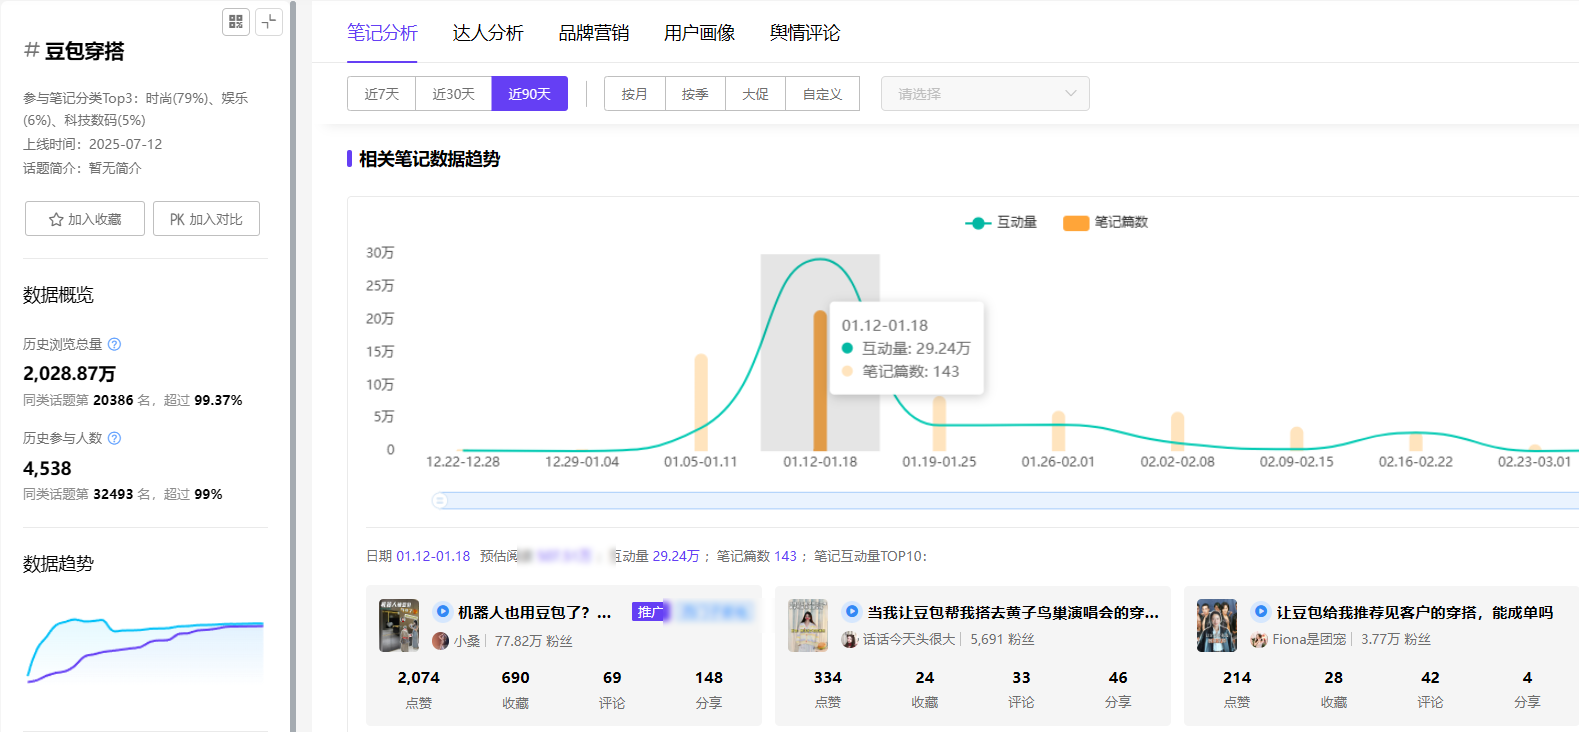Viewport: 1579px width, 732px height.
Task: Toggle 笔记篇数 series in chart legend
Action: pos(1106,222)
